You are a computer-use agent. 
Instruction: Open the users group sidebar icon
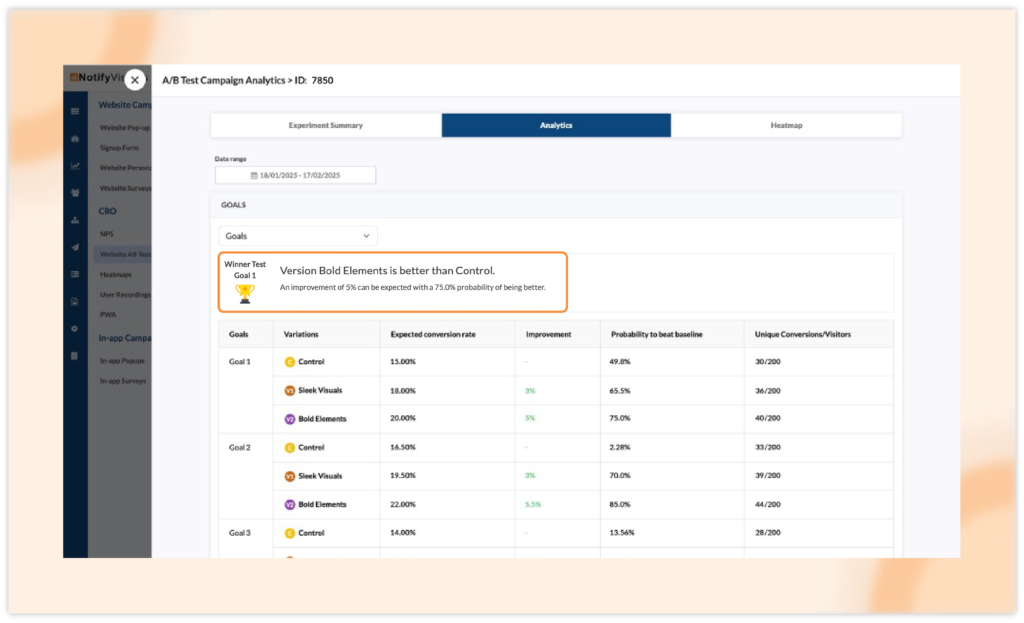tap(75, 193)
